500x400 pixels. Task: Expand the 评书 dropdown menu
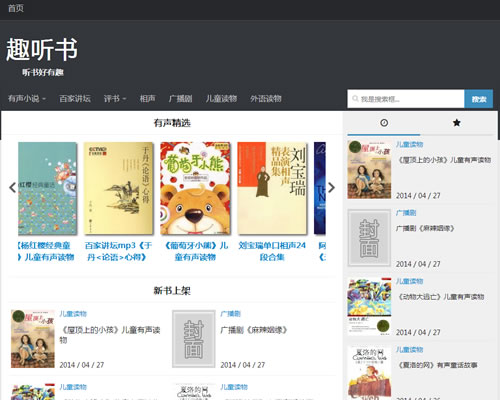[115, 98]
